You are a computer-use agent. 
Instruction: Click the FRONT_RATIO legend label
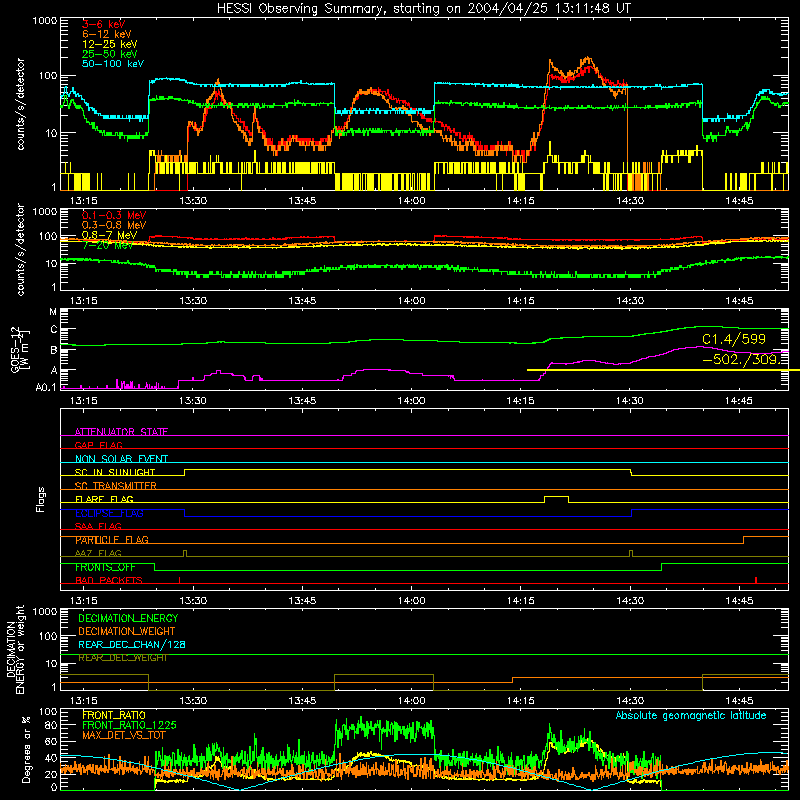click(x=114, y=715)
